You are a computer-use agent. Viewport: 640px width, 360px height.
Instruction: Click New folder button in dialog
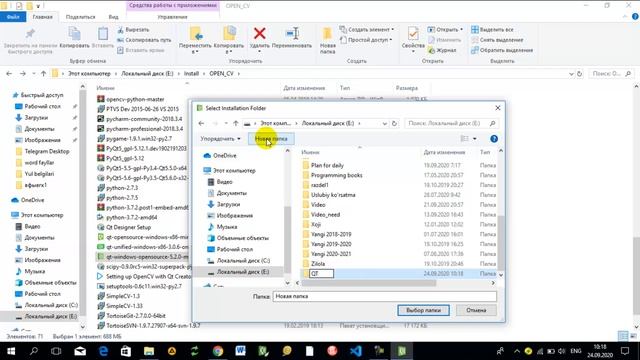(x=271, y=139)
